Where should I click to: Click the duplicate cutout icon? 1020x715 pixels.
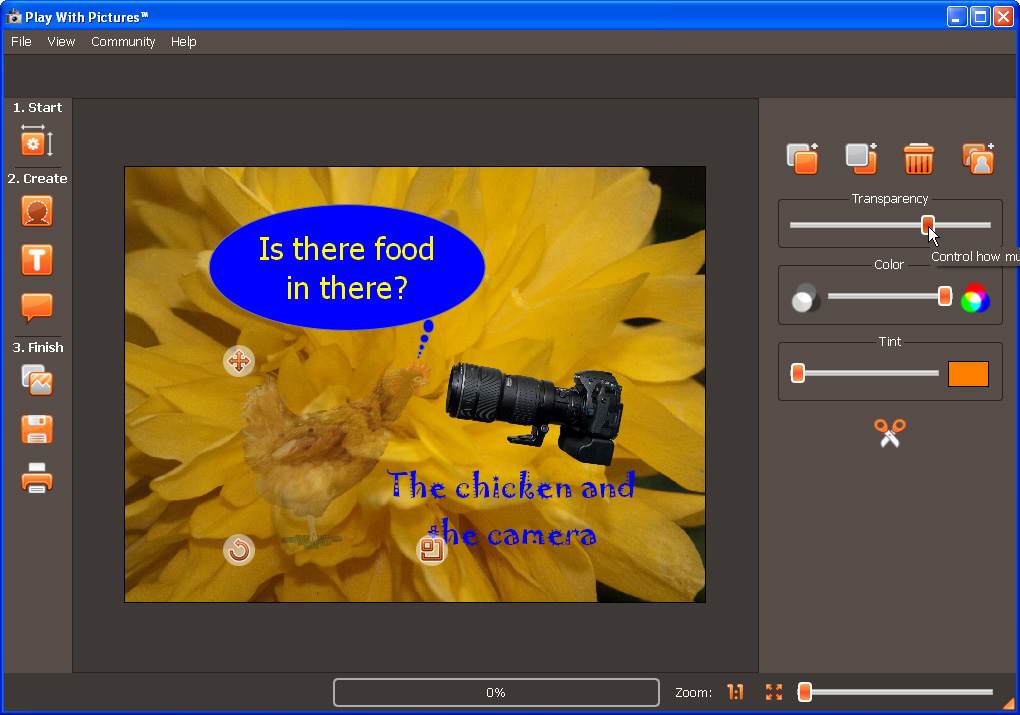pos(977,159)
